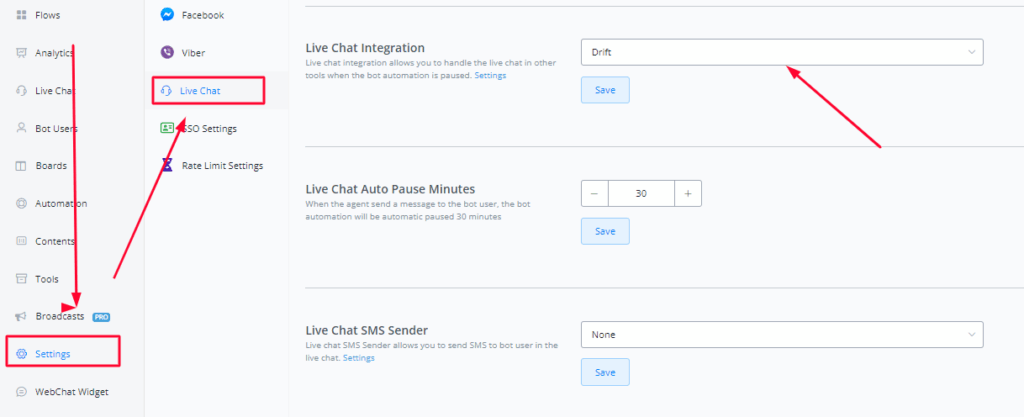Select the Live Chat settings tab
Screen dimensions: 1024x417
[x=208, y=91]
